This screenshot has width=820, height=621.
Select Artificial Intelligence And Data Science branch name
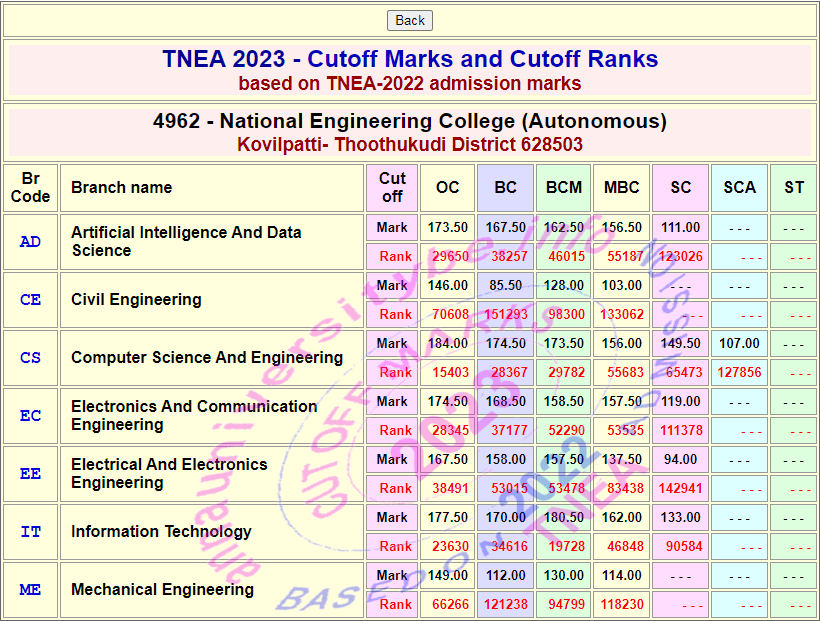click(186, 242)
